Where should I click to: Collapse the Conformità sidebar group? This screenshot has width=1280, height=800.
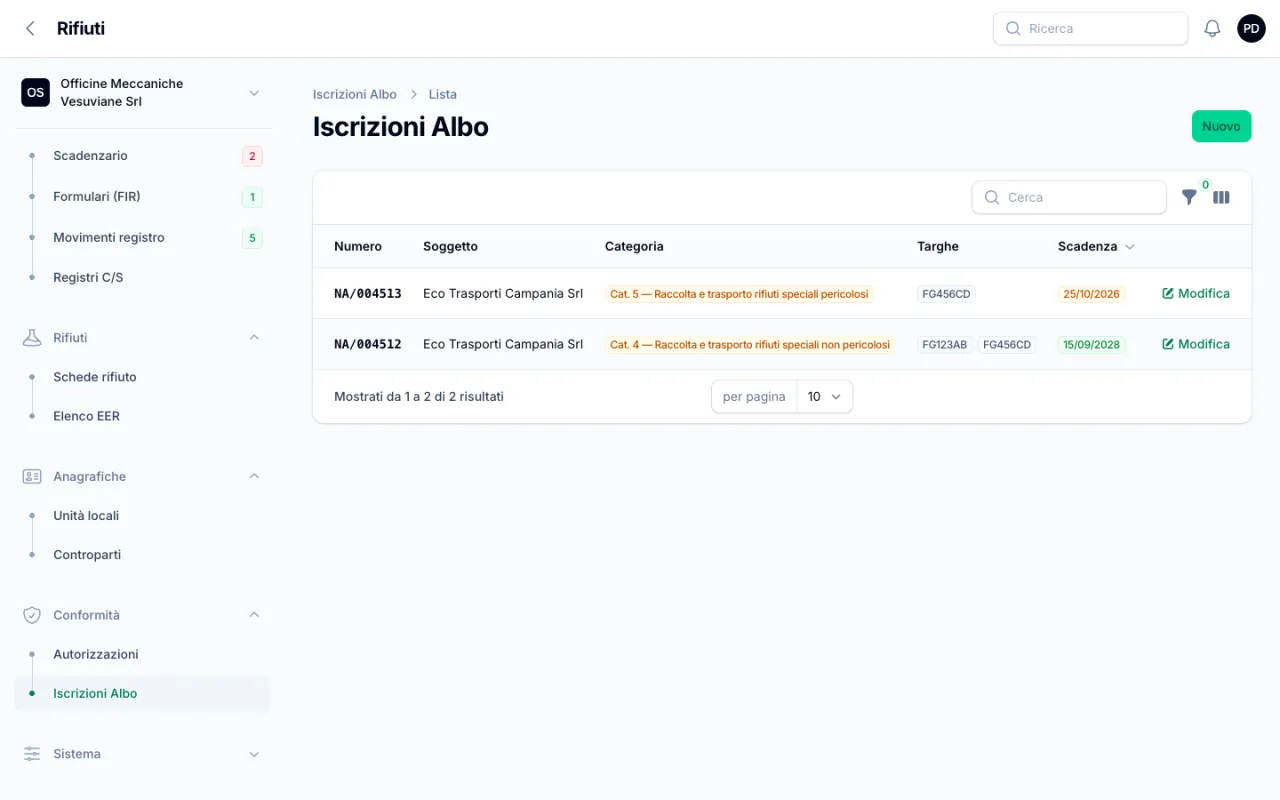point(254,615)
